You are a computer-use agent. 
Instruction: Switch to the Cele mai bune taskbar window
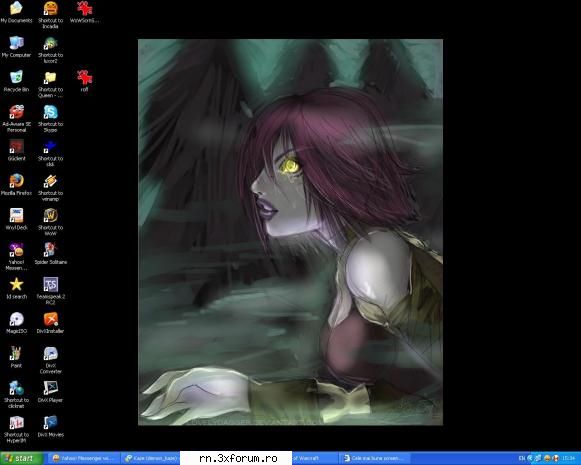(x=376, y=458)
